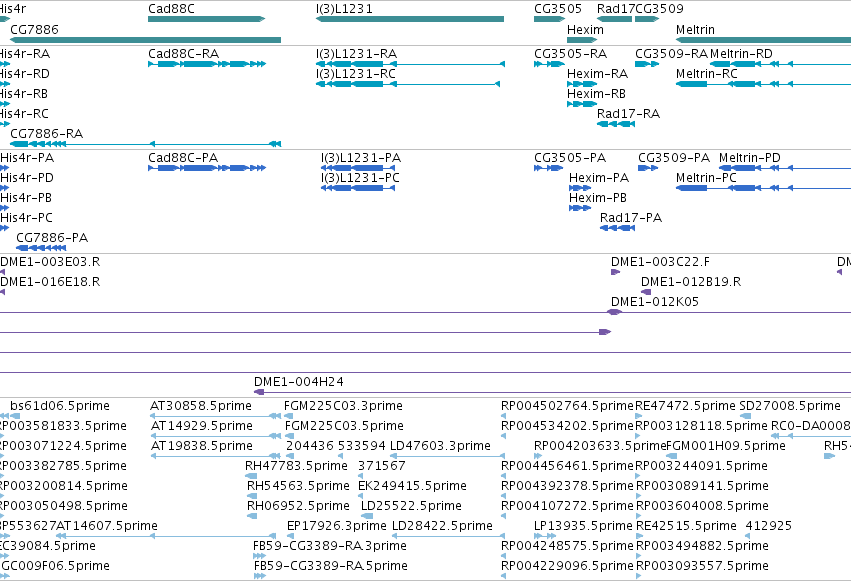Select the AT14929.5prime EST label
This screenshot has height=581, width=851.
coord(201,426)
